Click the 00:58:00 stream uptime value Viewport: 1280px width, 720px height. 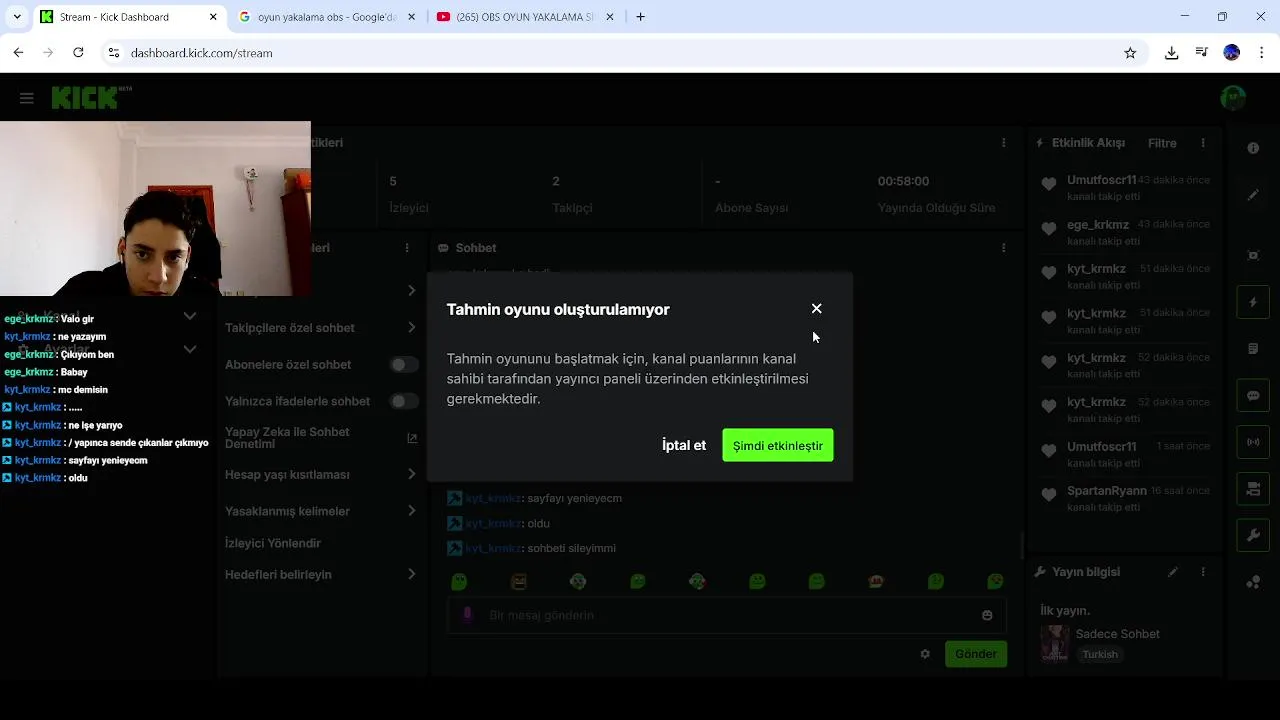(x=903, y=181)
